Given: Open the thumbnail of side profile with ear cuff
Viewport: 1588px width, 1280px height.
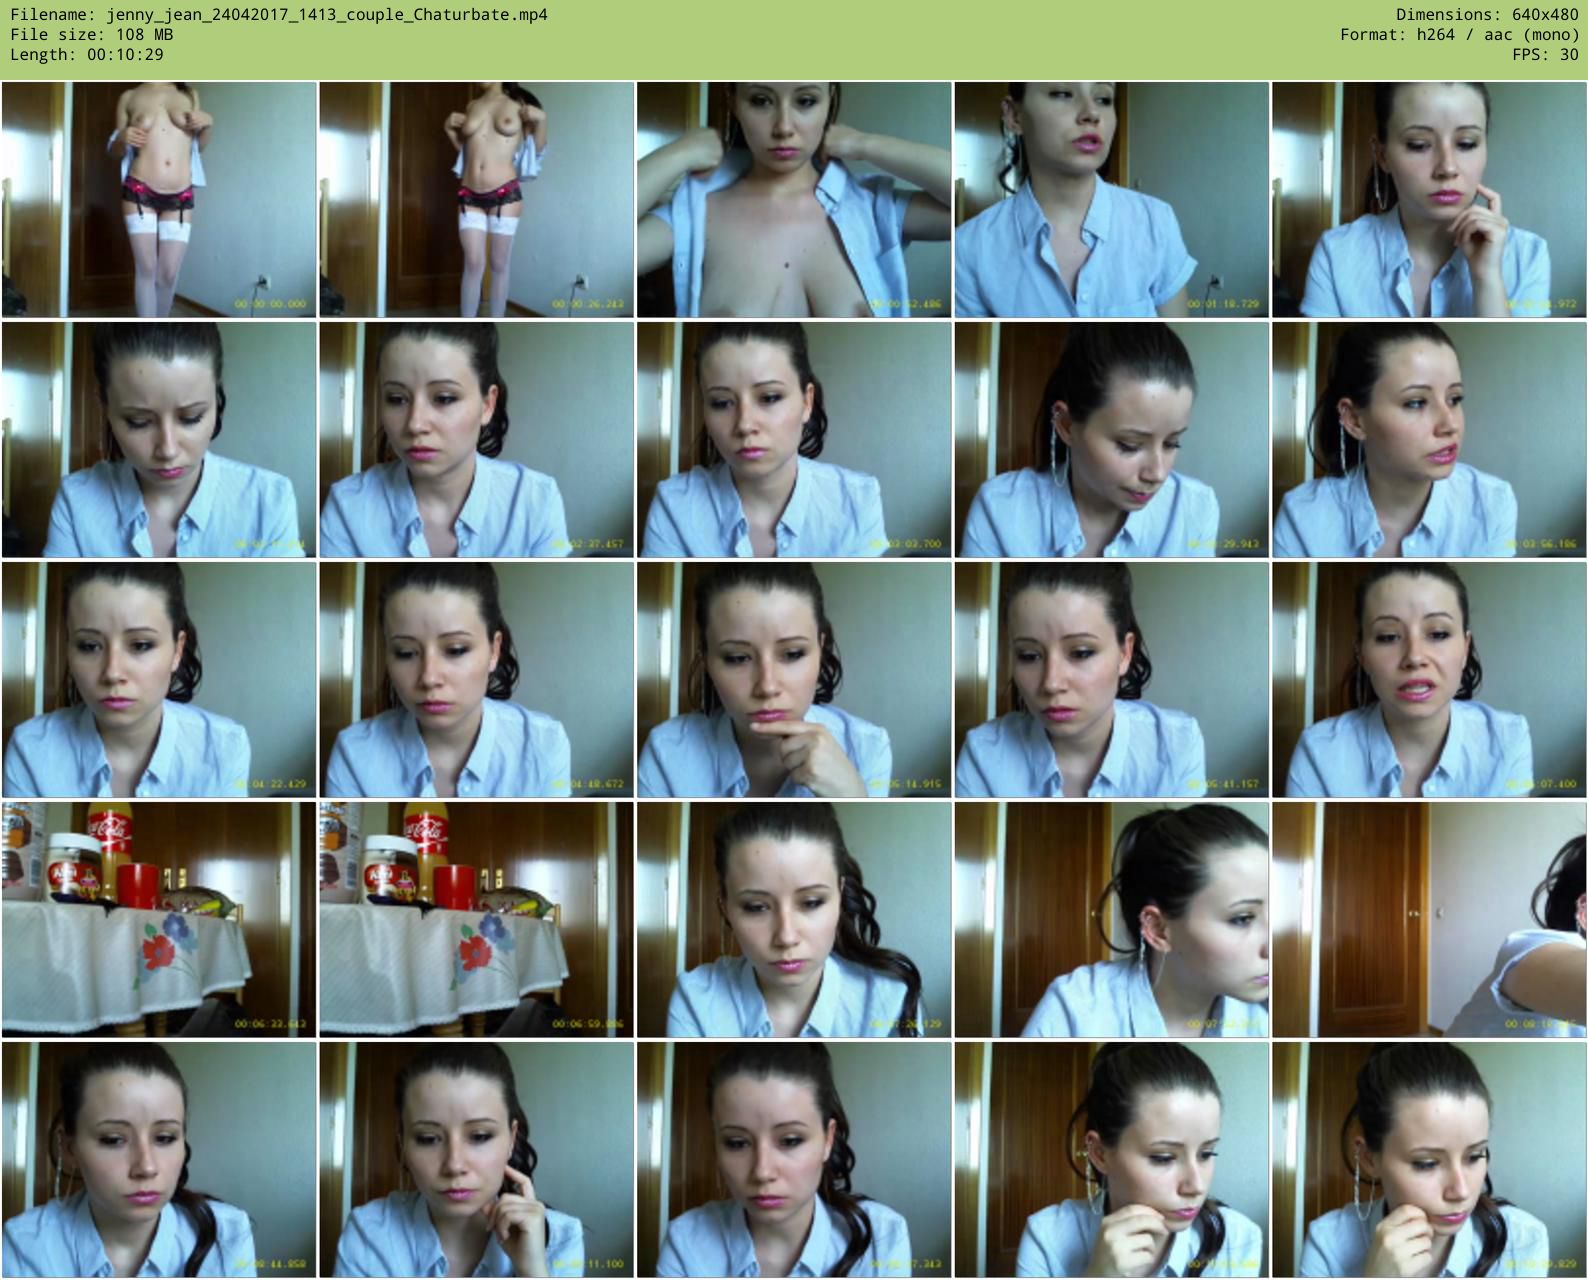Looking at the screenshot, I should click(1111, 920).
